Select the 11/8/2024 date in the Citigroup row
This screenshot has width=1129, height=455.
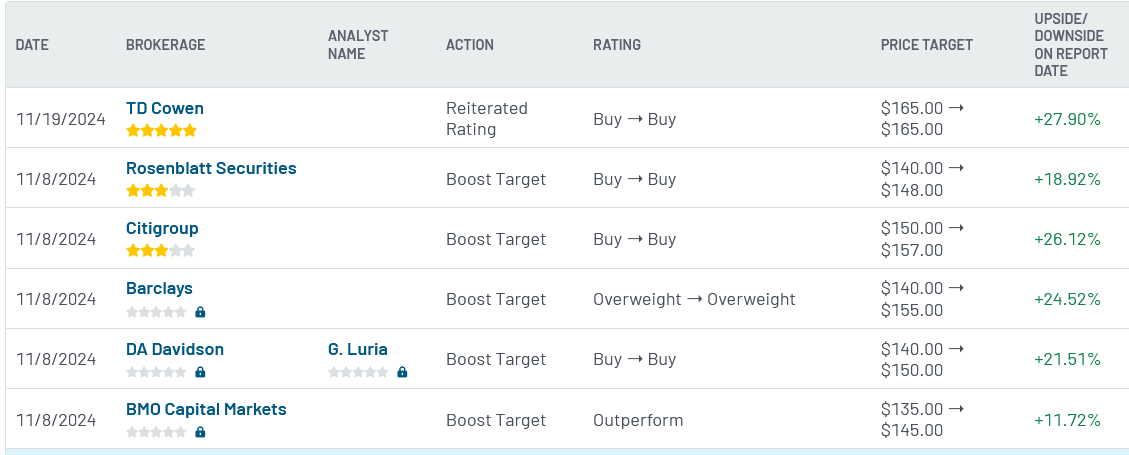click(x=56, y=239)
